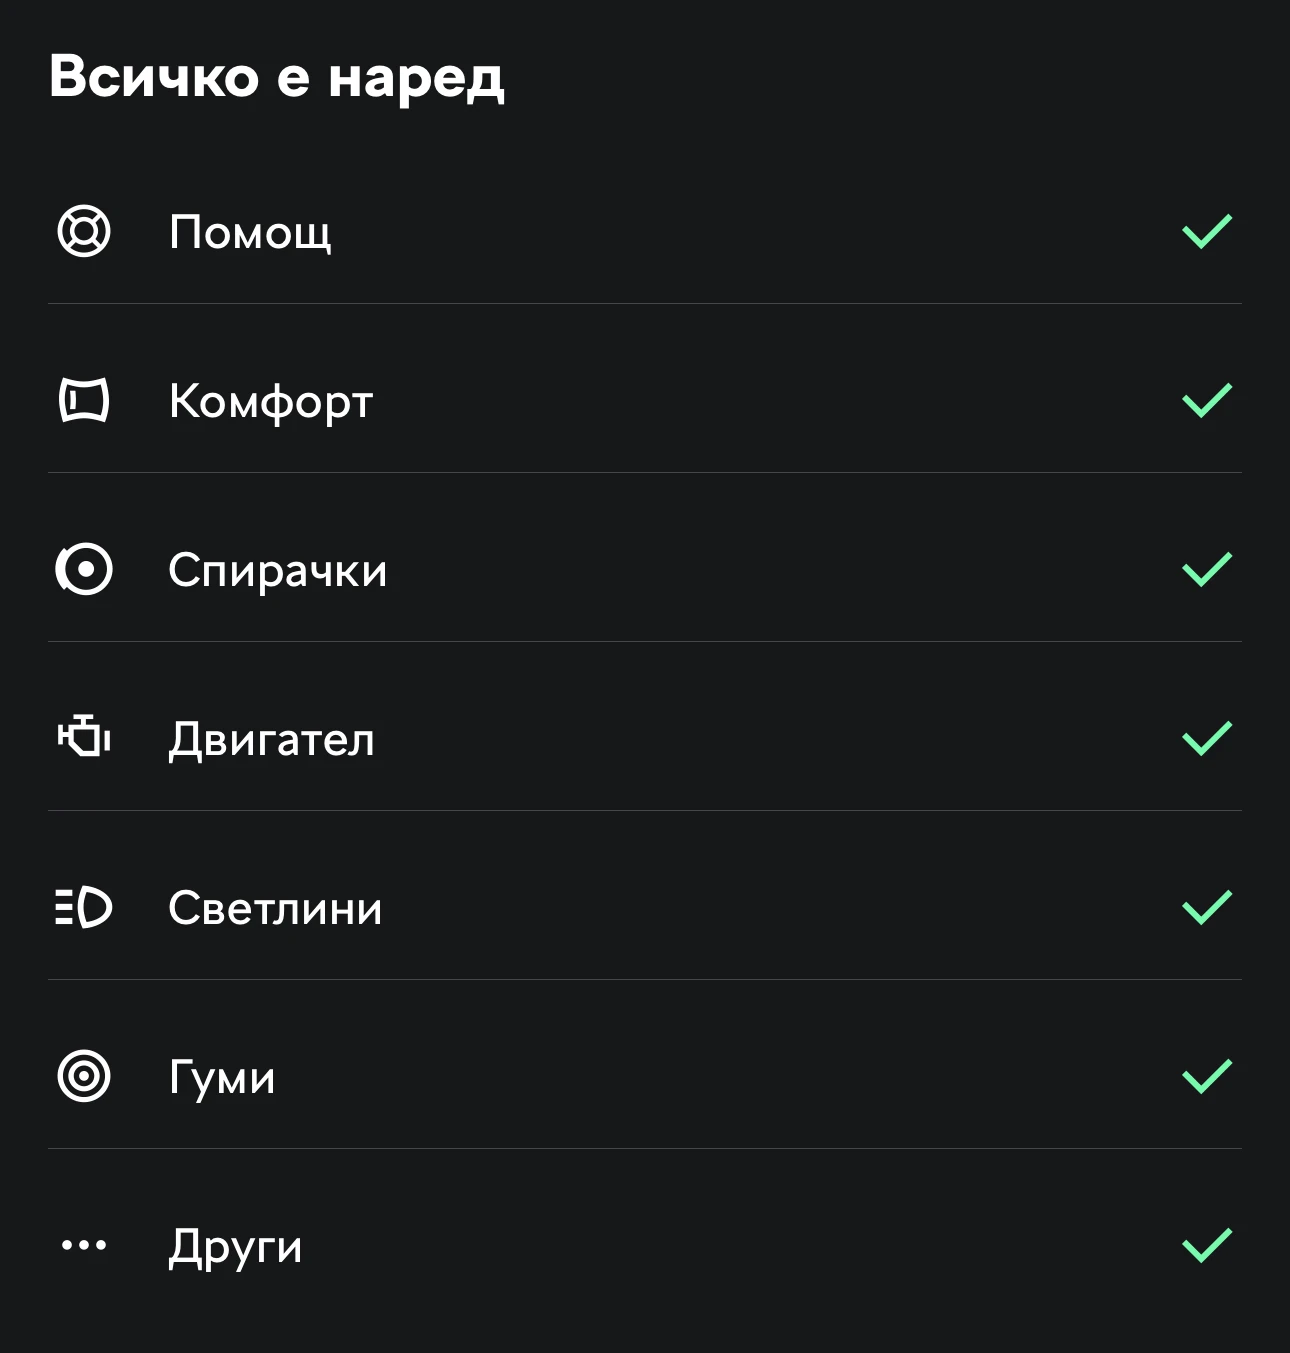Viewport: 1290px width, 1353px height.
Task: Click the green checkmark for Помощ
Action: tap(1207, 232)
